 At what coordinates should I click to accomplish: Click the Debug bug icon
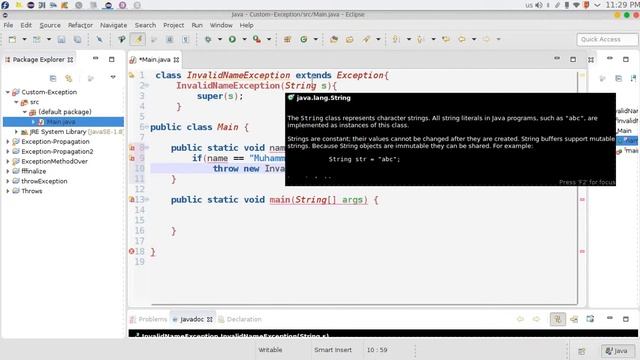pos(208,39)
